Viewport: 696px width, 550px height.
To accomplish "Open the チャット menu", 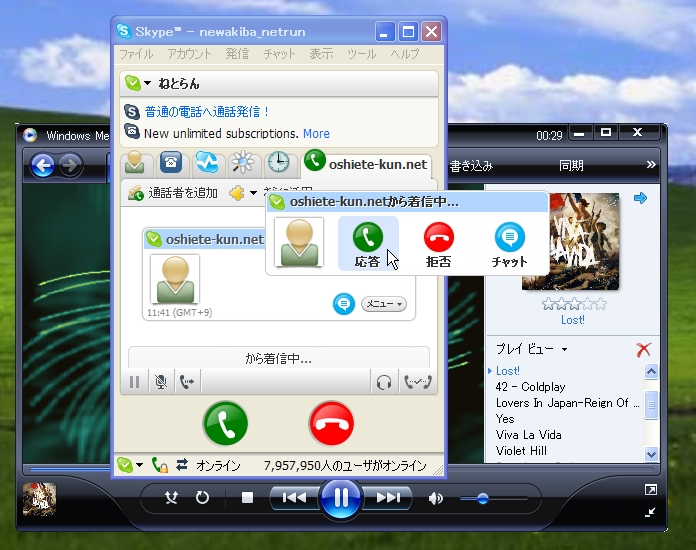I will (x=279, y=54).
